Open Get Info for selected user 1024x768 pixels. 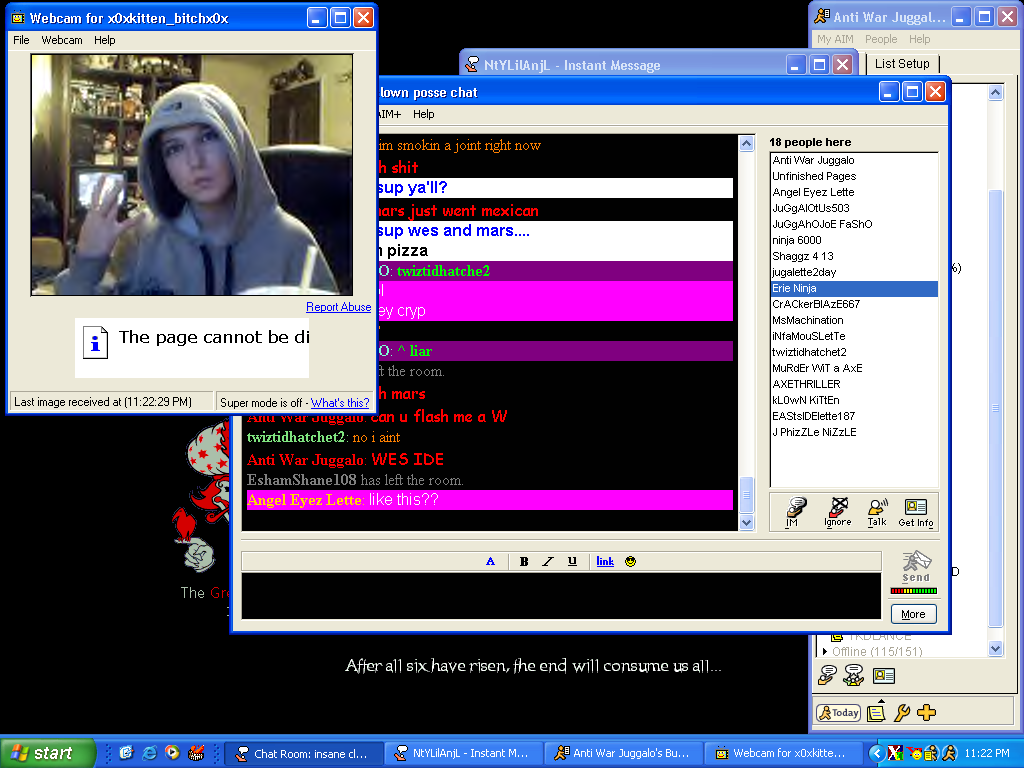(x=915, y=511)
